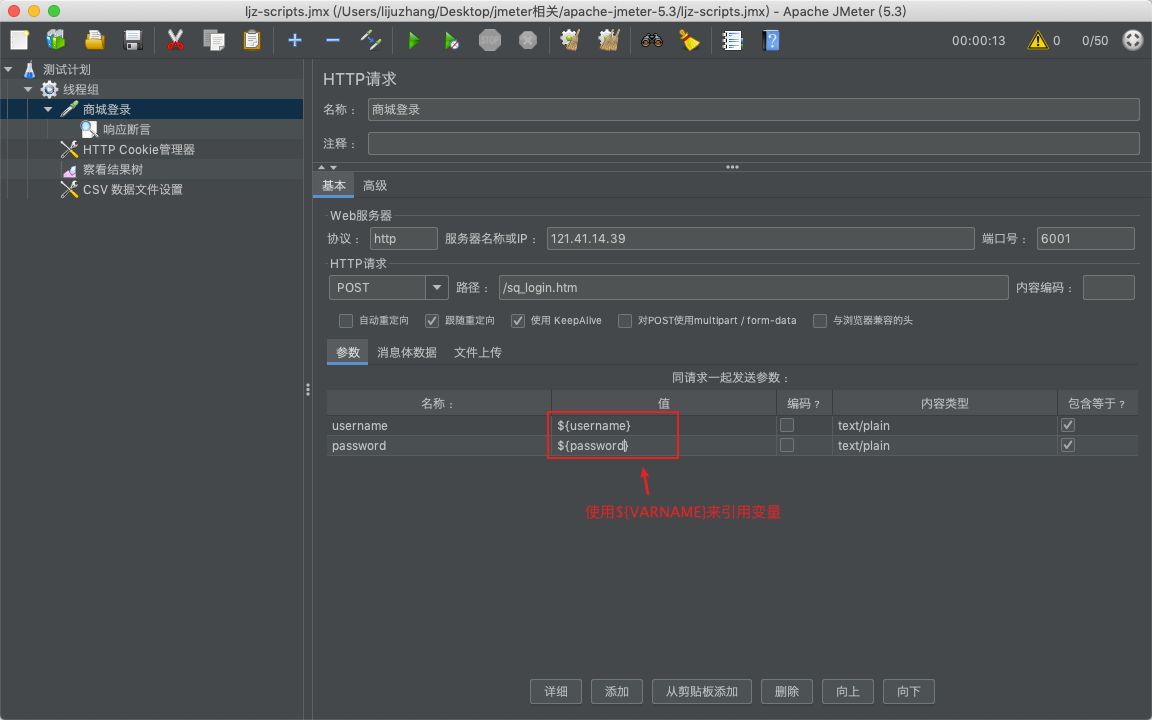Toggle the 使用 KeepAlive checkbox

coord(518,321)
